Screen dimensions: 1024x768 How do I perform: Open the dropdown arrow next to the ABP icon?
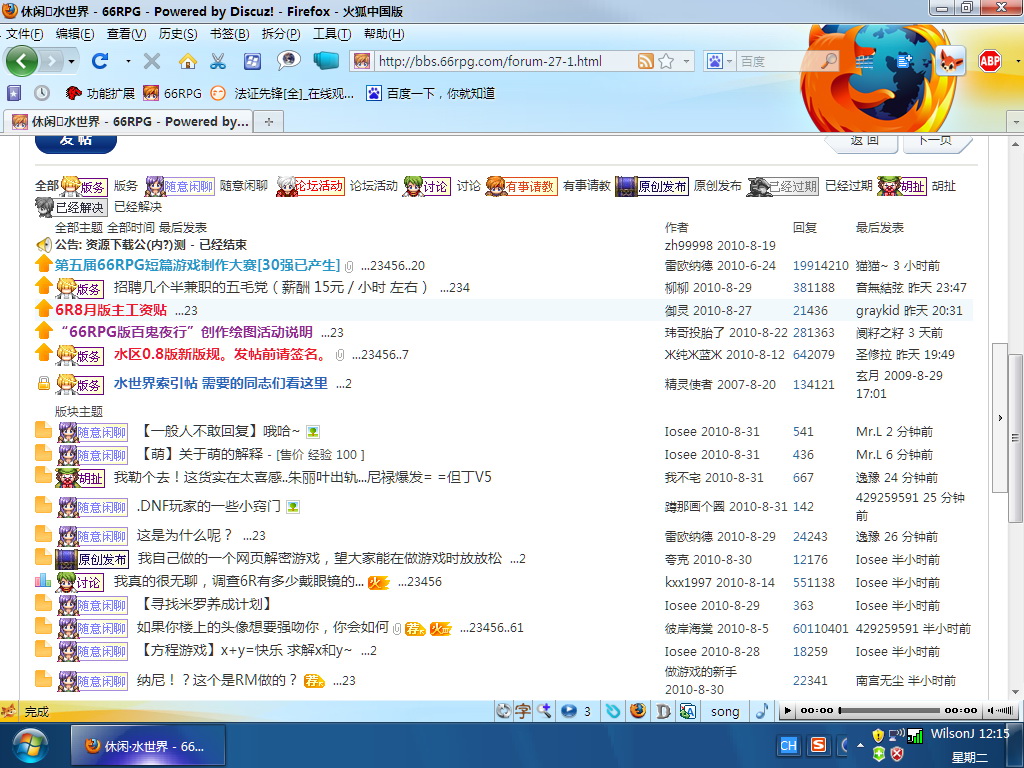click(x=1017, y=61)
